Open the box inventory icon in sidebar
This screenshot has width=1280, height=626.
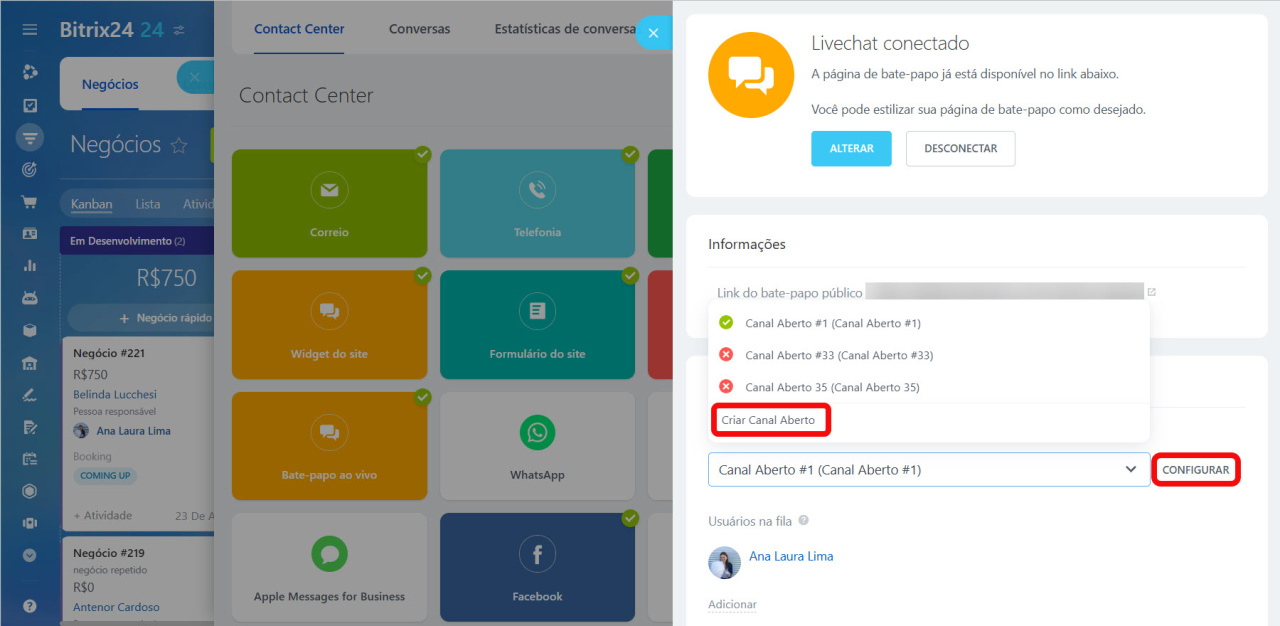click(30, 330)
